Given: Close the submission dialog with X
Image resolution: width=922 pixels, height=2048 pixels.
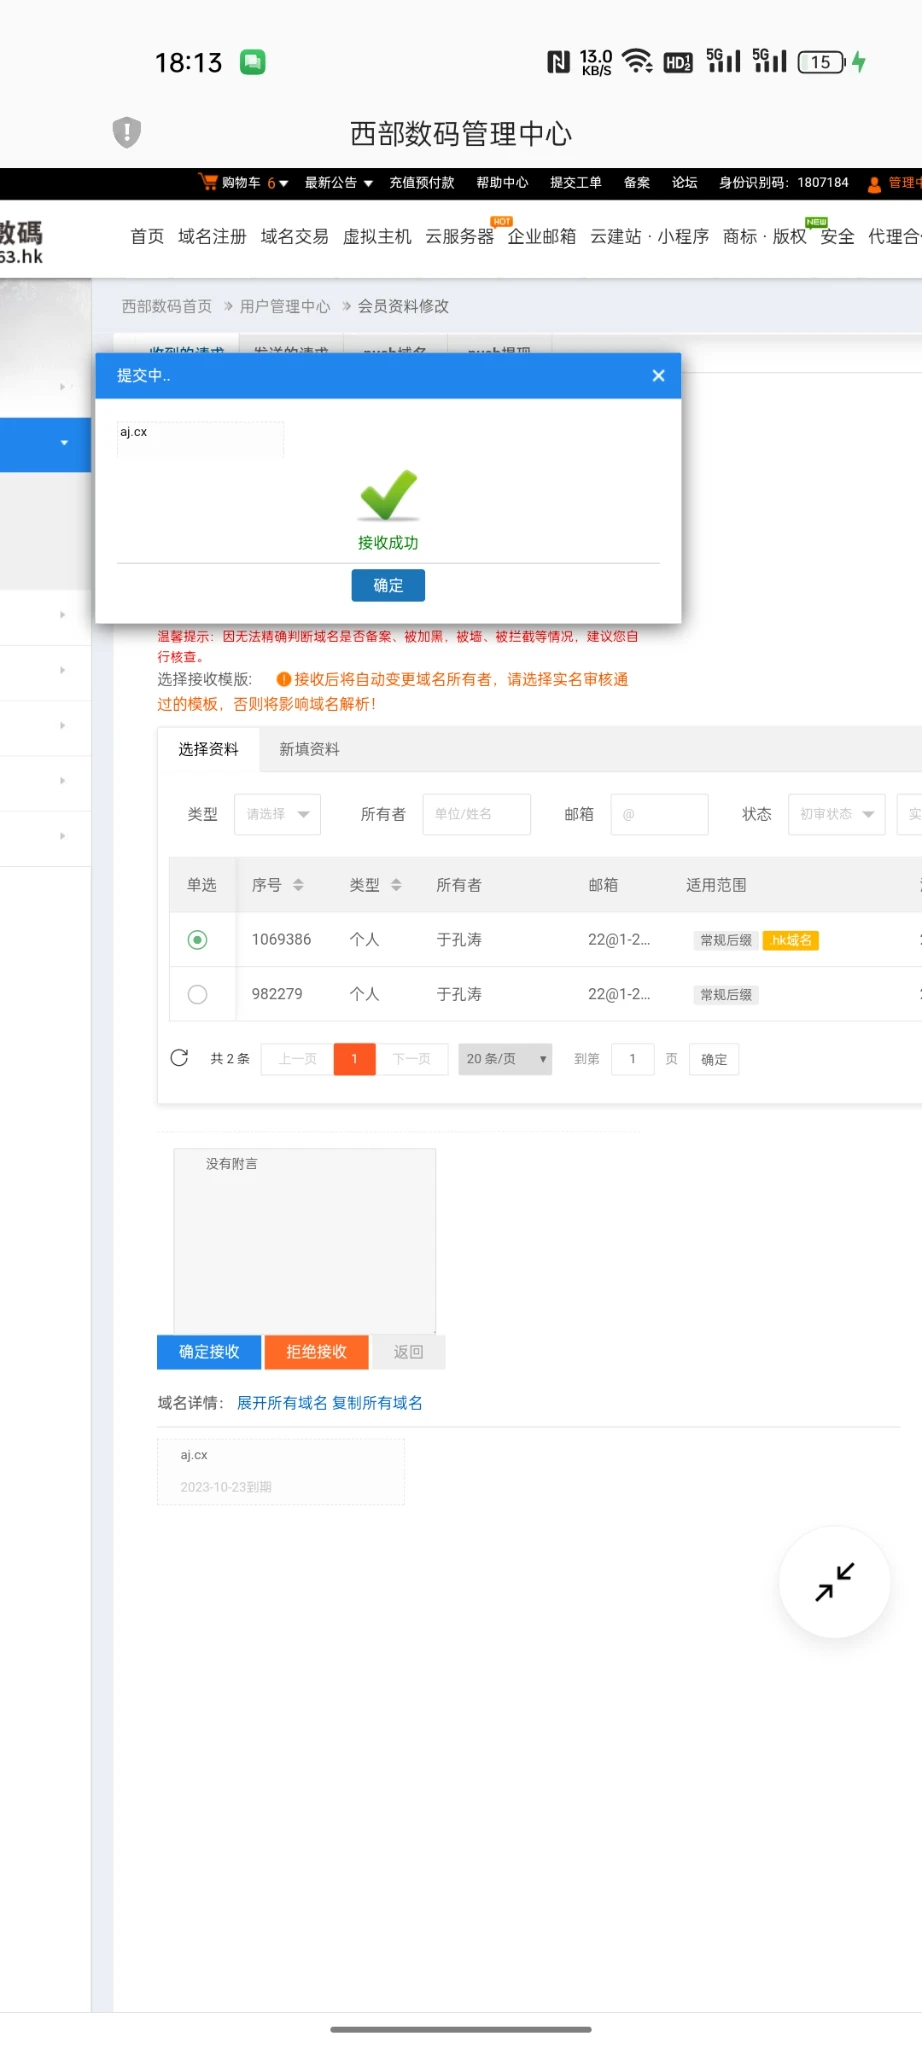Looking at the screenshot, I should click(658, 376).
